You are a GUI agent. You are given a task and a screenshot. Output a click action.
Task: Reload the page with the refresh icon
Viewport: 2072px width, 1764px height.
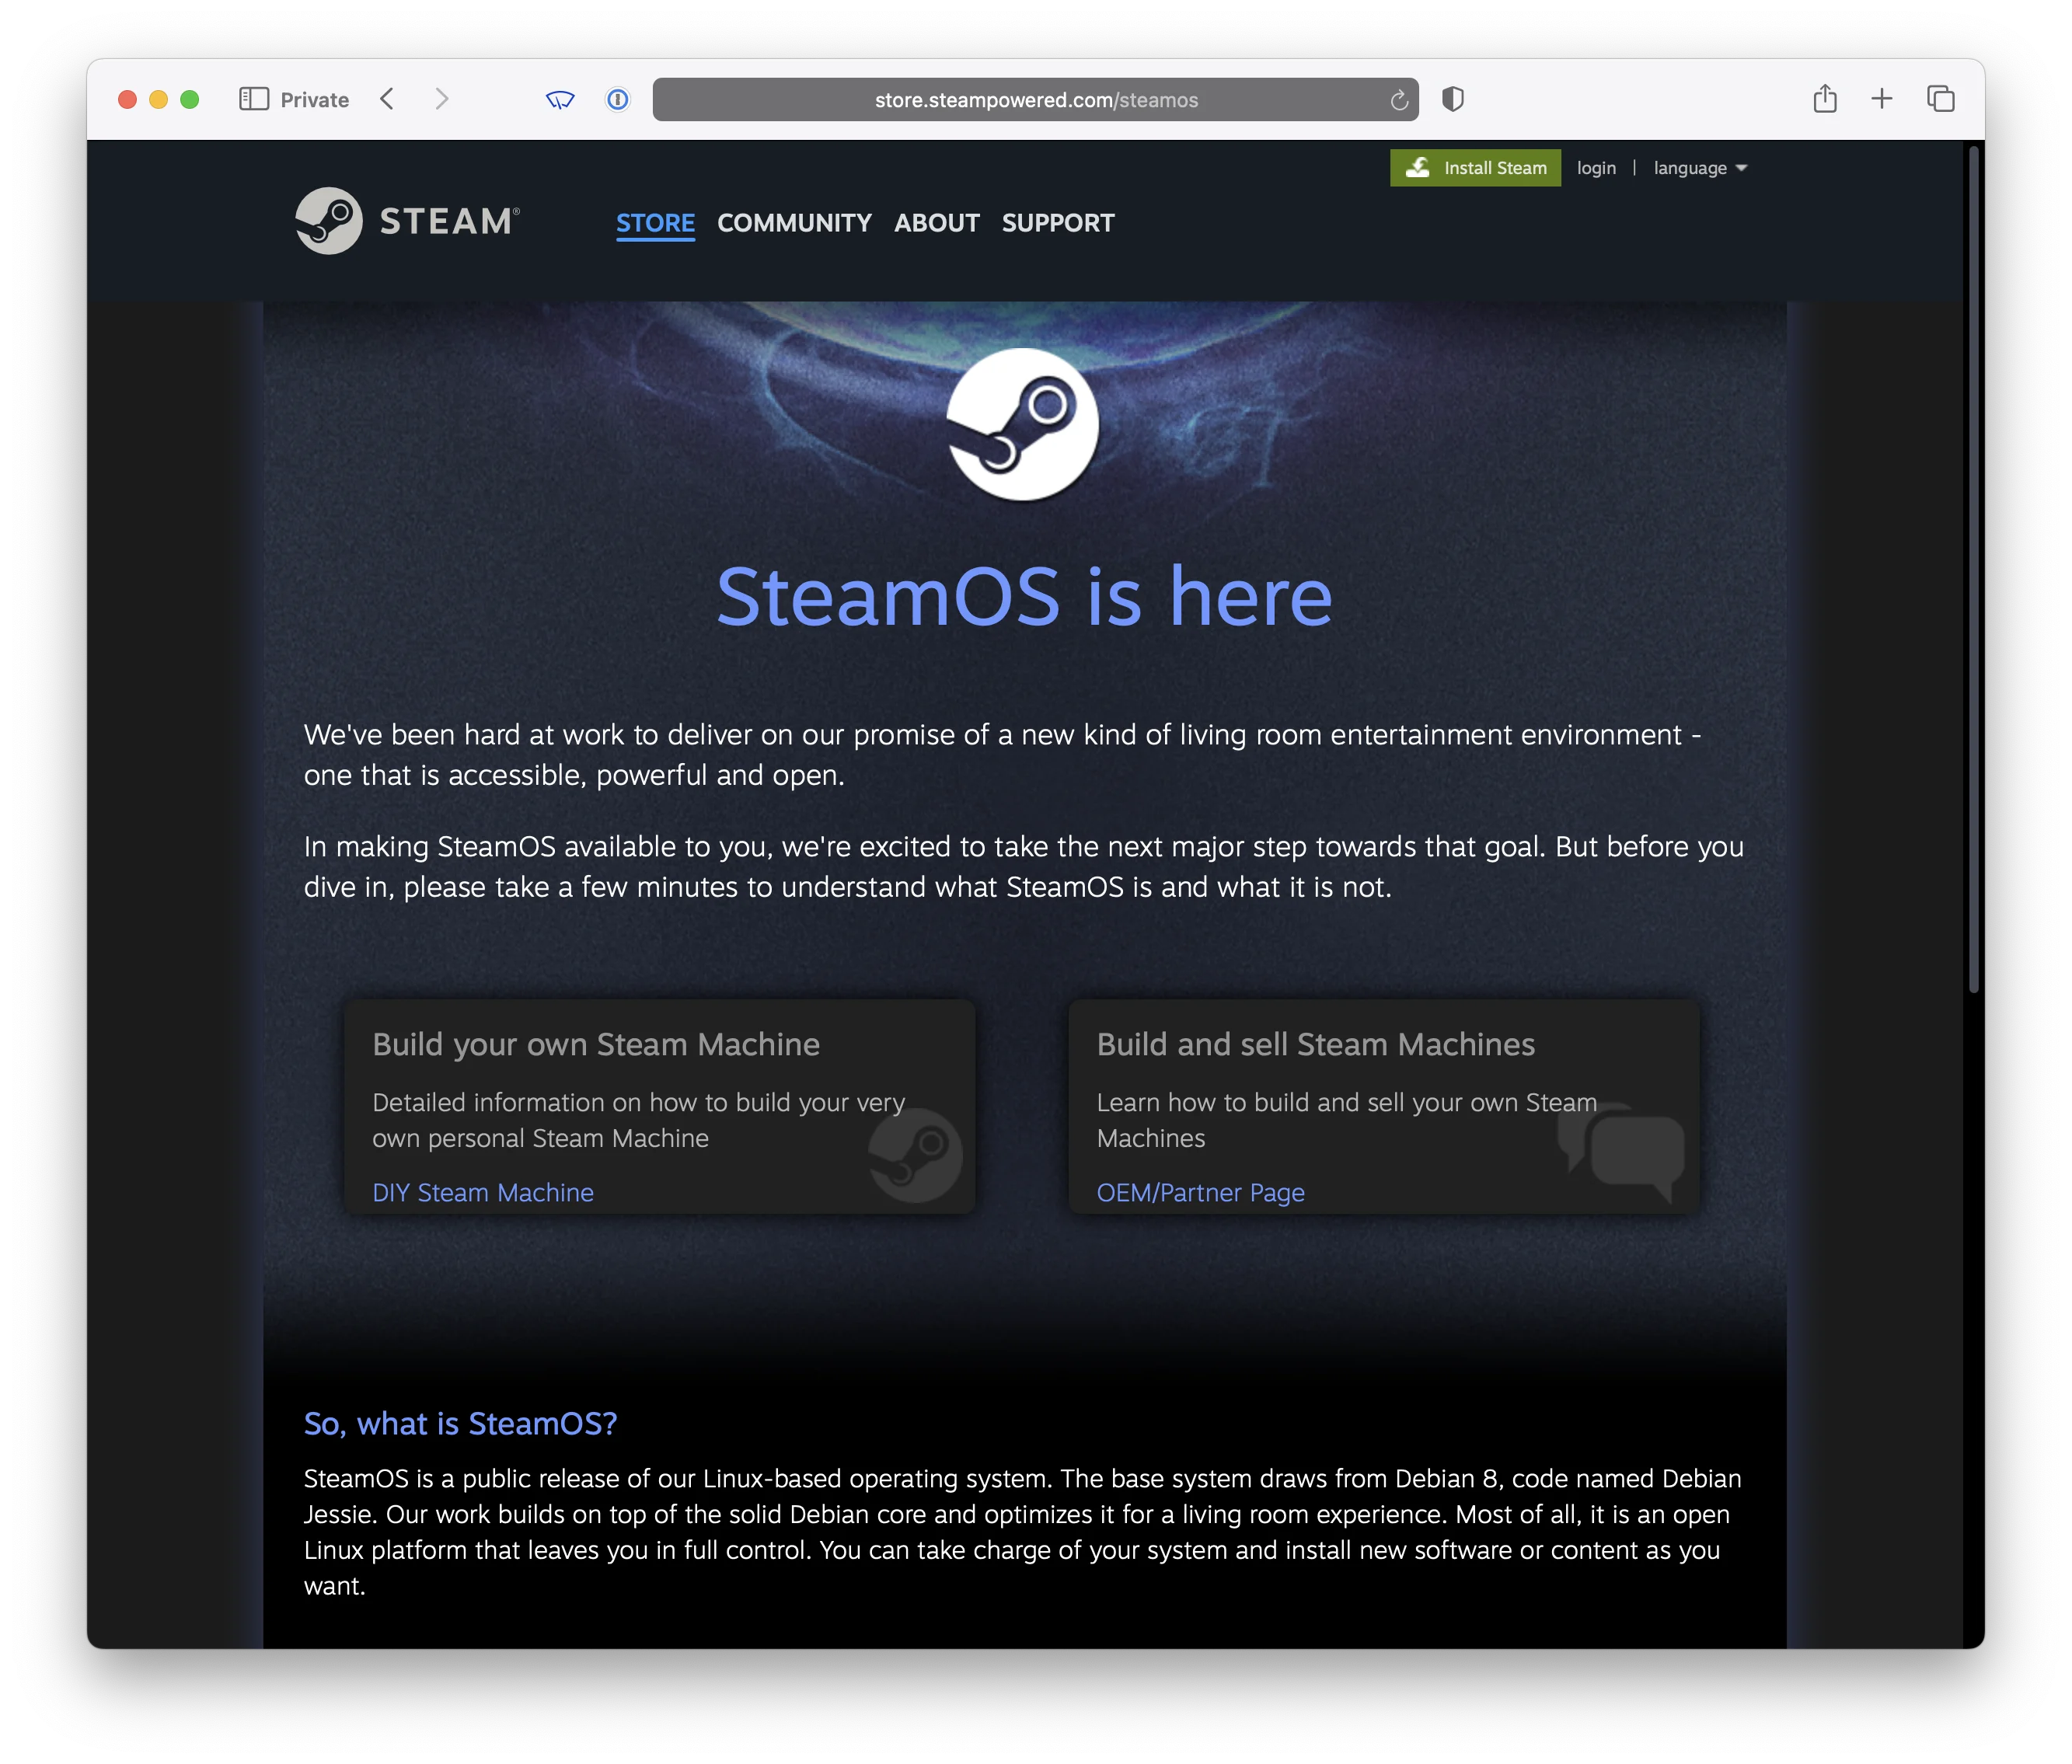1399,100
